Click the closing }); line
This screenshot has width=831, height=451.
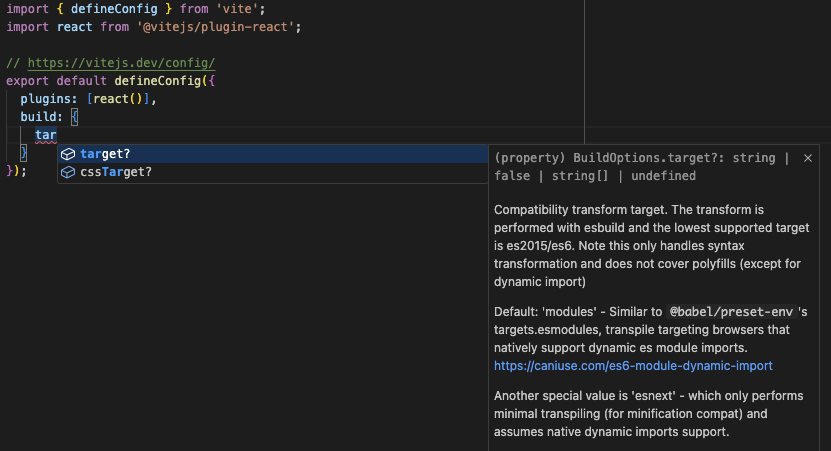(15, 171)
